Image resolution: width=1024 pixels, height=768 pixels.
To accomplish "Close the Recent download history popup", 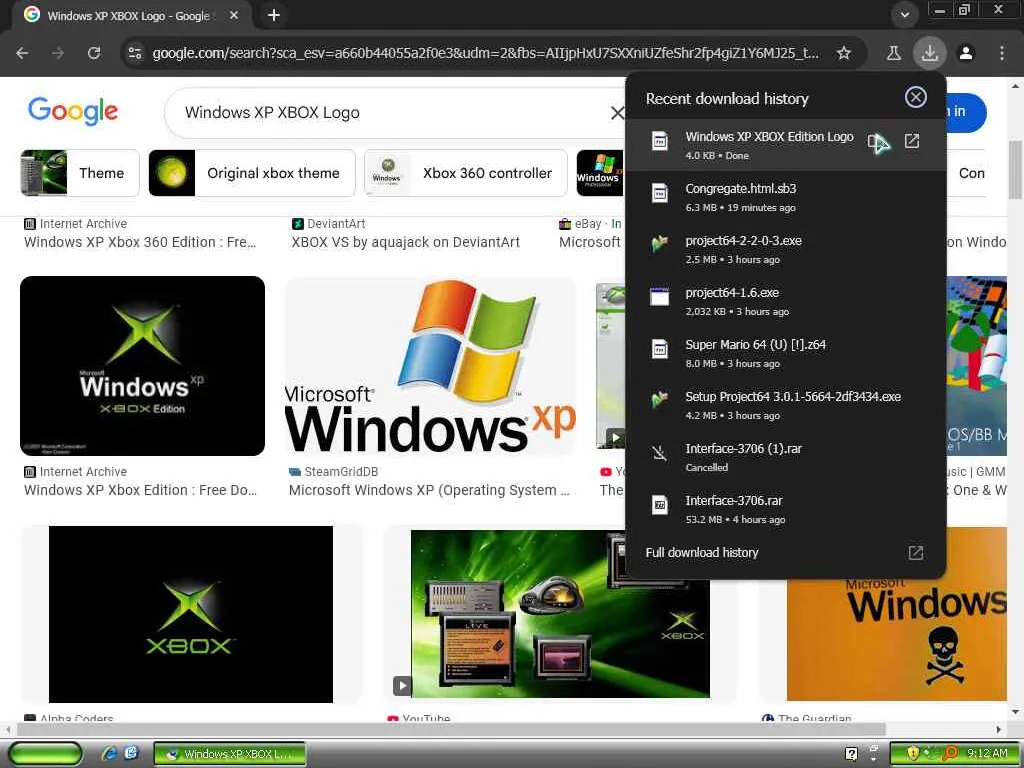I will pyautogui.click(x=916, y=97).
